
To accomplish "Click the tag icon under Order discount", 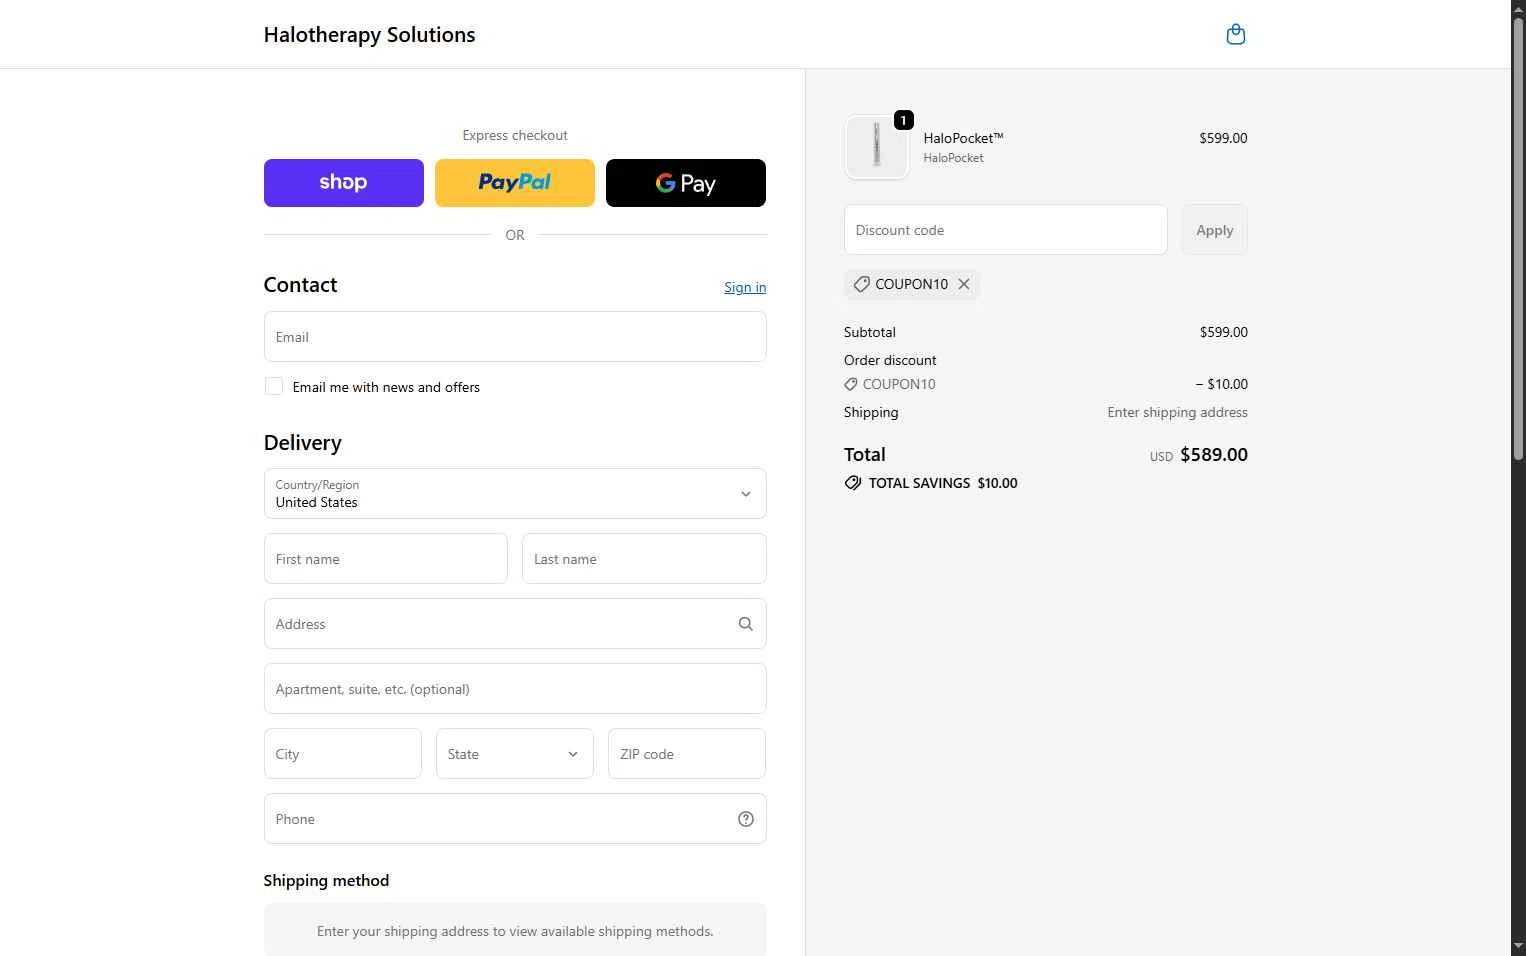I will point(851,384).
